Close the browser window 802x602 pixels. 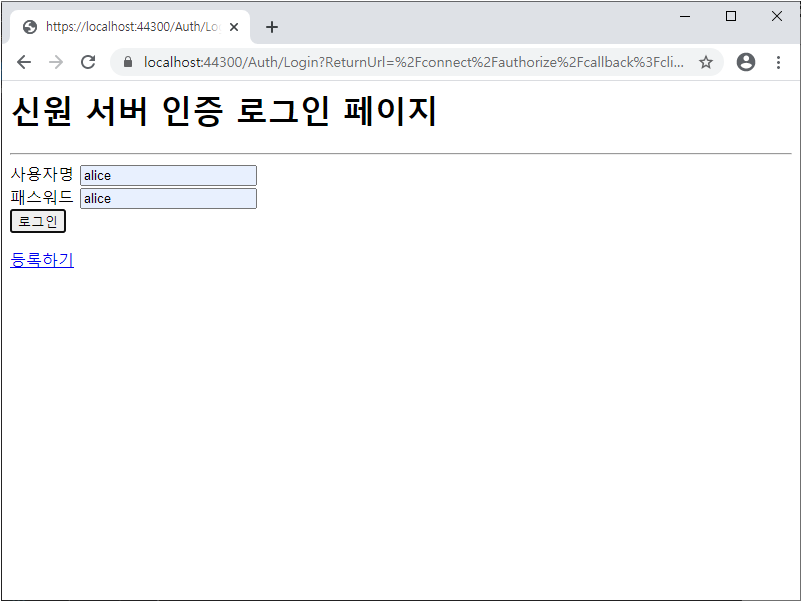[776, 16]
